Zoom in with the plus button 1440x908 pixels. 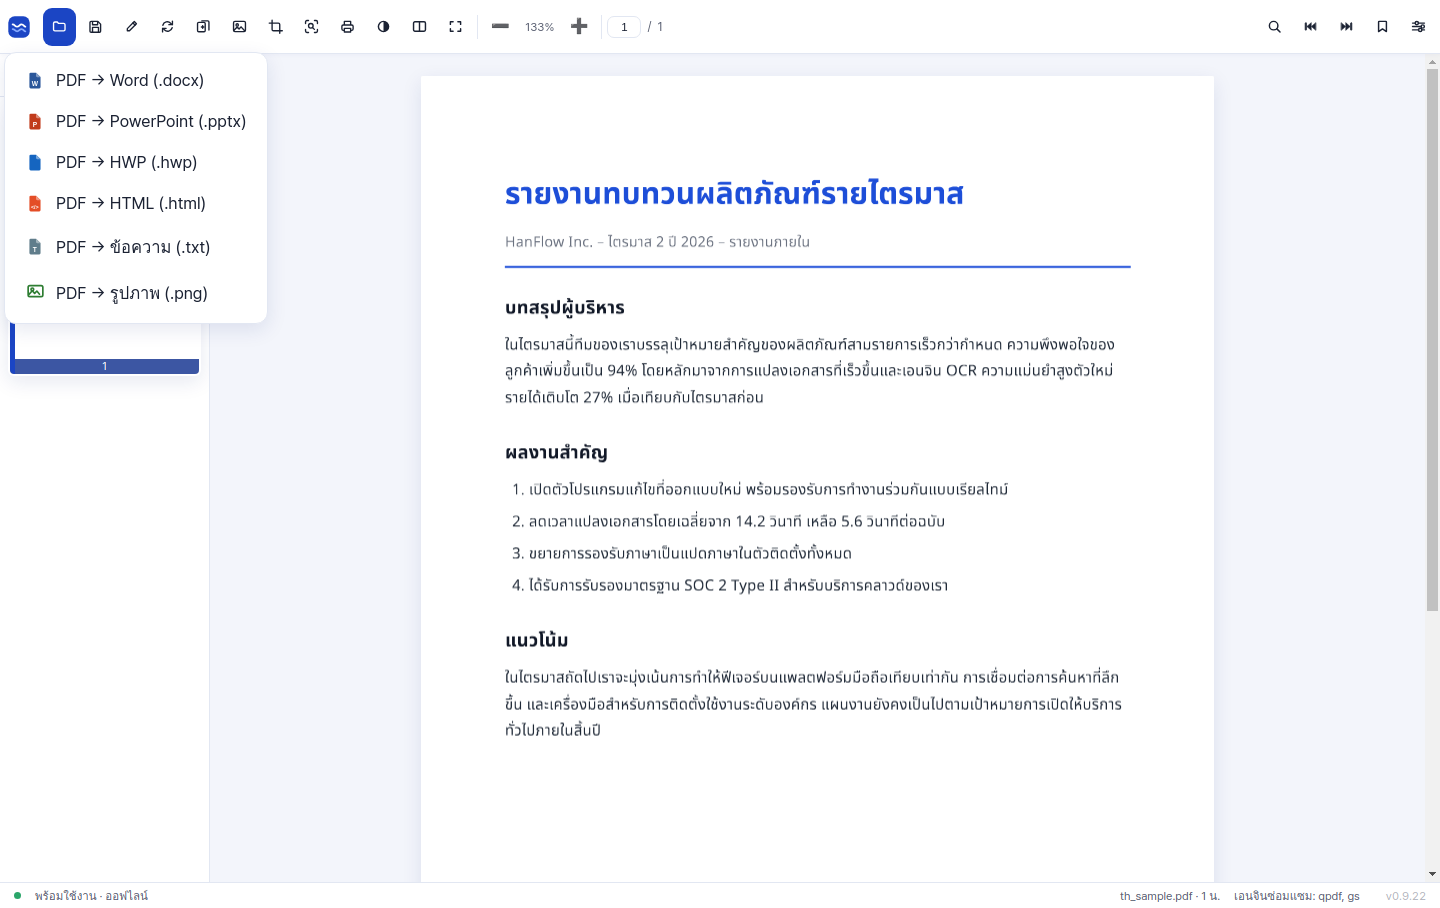(x=578, y=27)
